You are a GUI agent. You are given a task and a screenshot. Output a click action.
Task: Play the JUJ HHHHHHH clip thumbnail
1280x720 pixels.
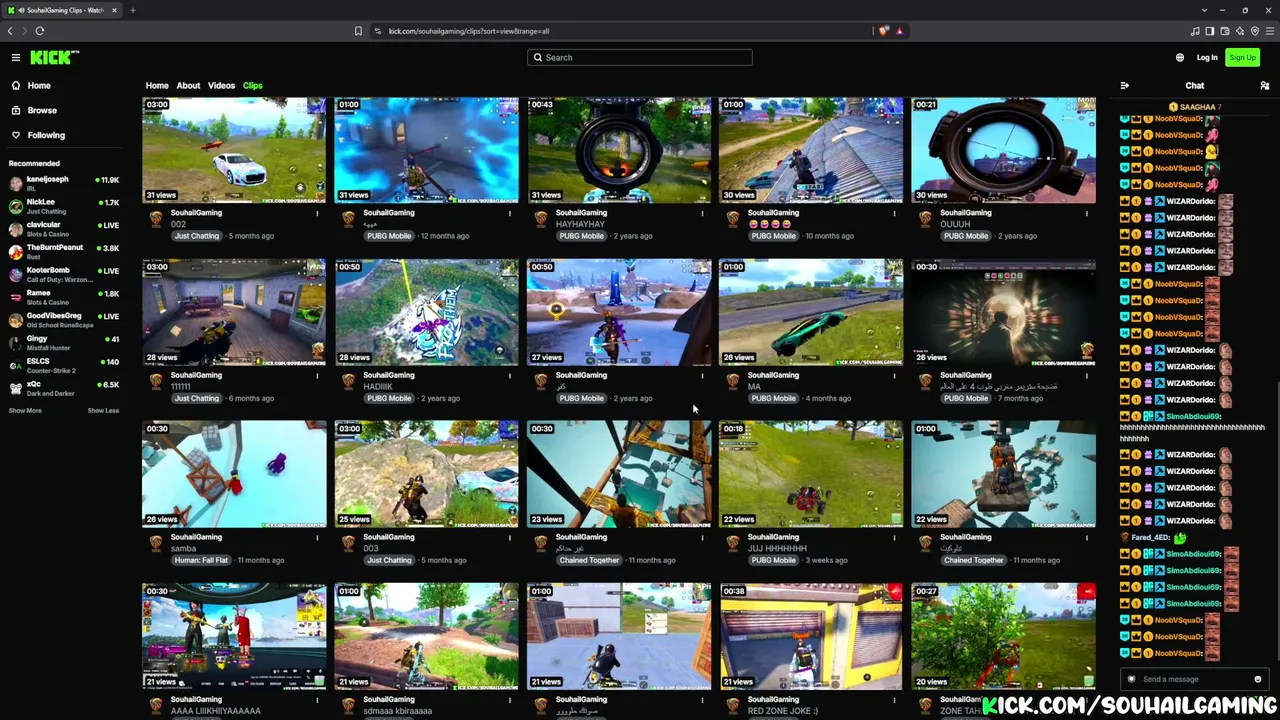(x=811, y=474)
